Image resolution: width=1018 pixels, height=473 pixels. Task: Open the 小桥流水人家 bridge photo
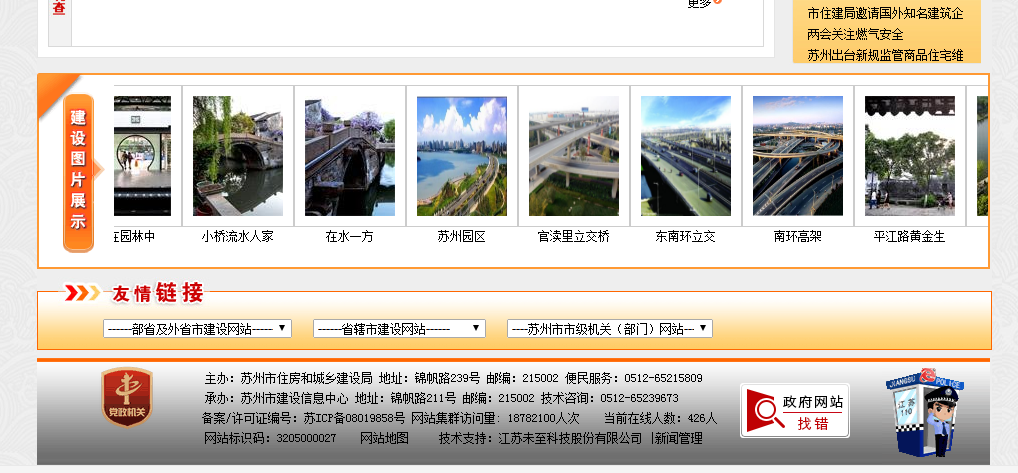[x=238, y=156]
